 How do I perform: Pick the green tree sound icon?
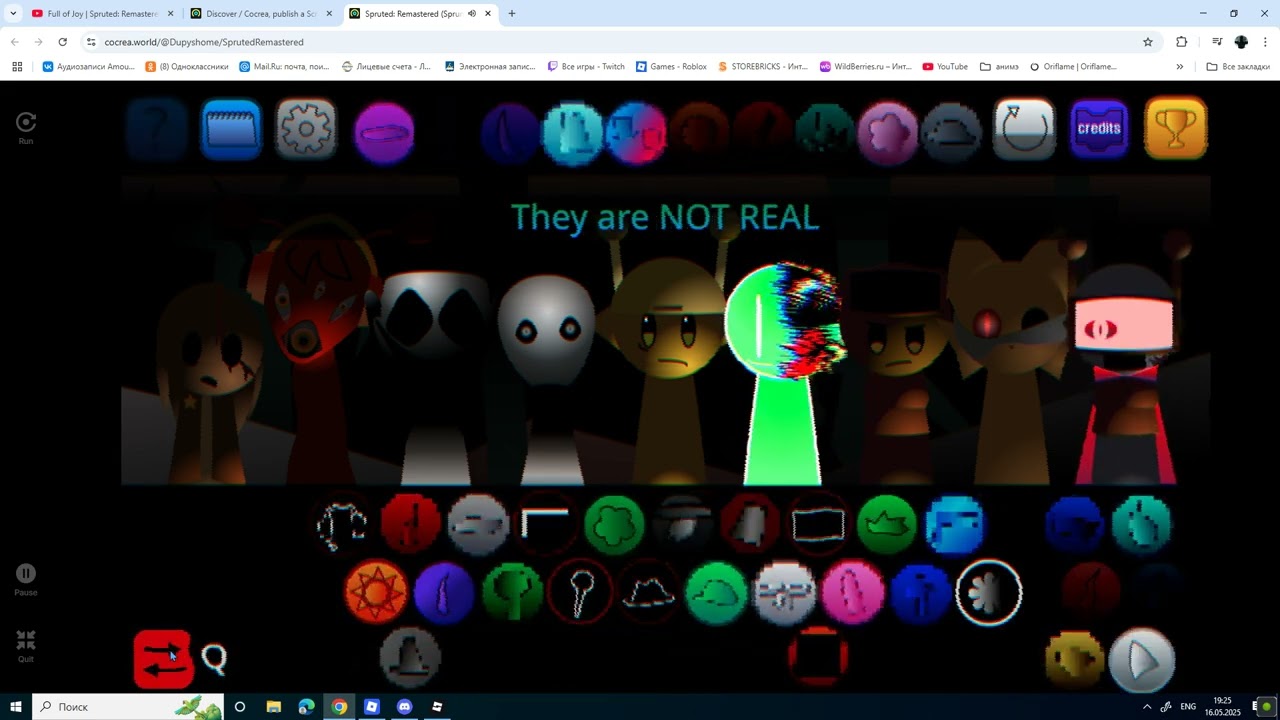pyautogui.click(x=513, y=592)
